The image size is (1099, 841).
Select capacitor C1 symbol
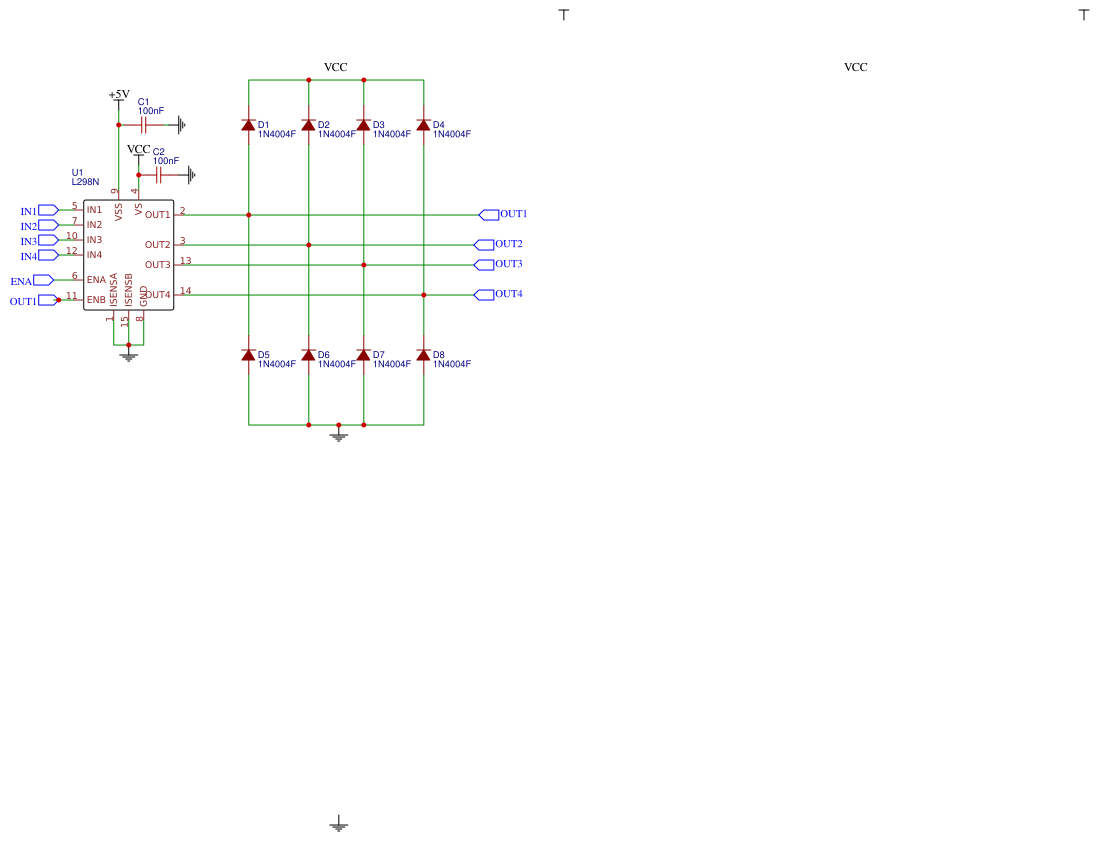[x=144, y=125]
